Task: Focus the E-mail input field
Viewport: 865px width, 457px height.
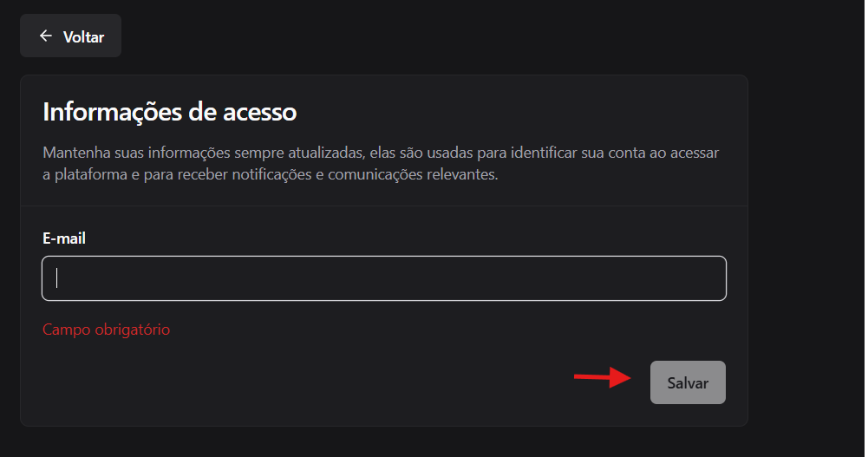Action: [384, 278]
